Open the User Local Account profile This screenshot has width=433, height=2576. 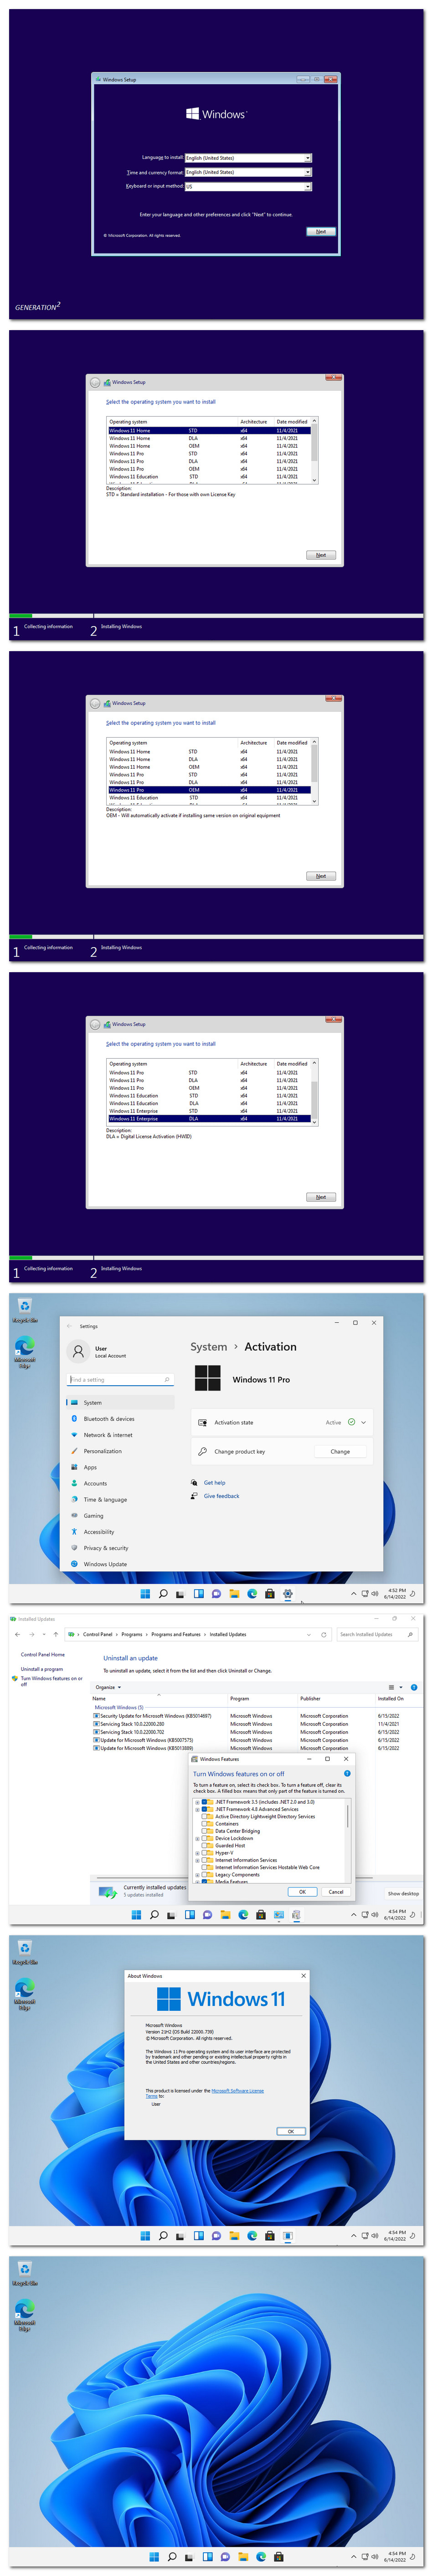click(x=98, y=1351)
